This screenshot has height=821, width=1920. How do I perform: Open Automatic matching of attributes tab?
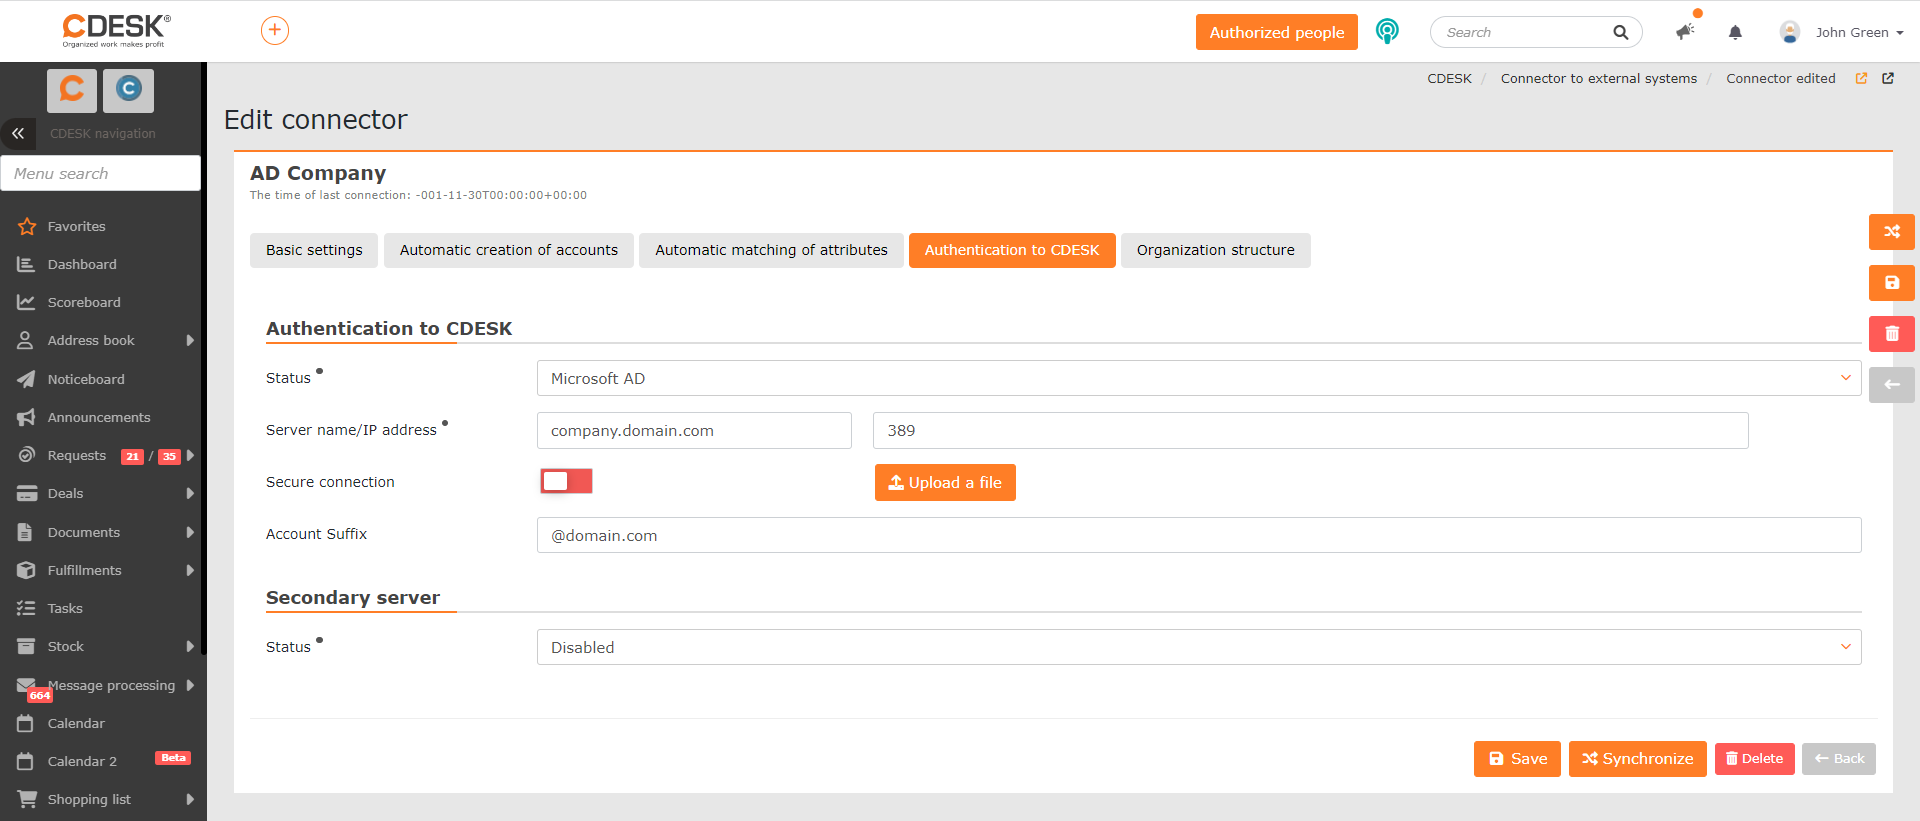click(x=771, y=250)
